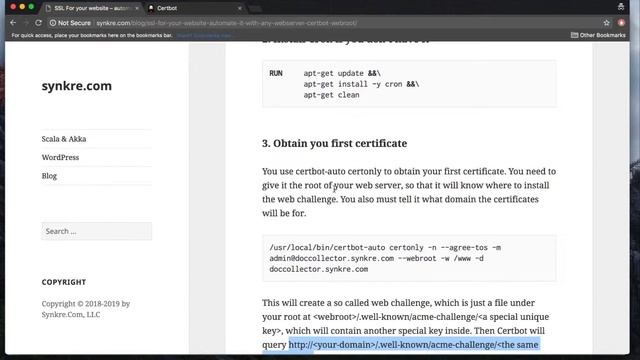
Task: Select the SSL For your website tab
Action: (x=92, y=8)
